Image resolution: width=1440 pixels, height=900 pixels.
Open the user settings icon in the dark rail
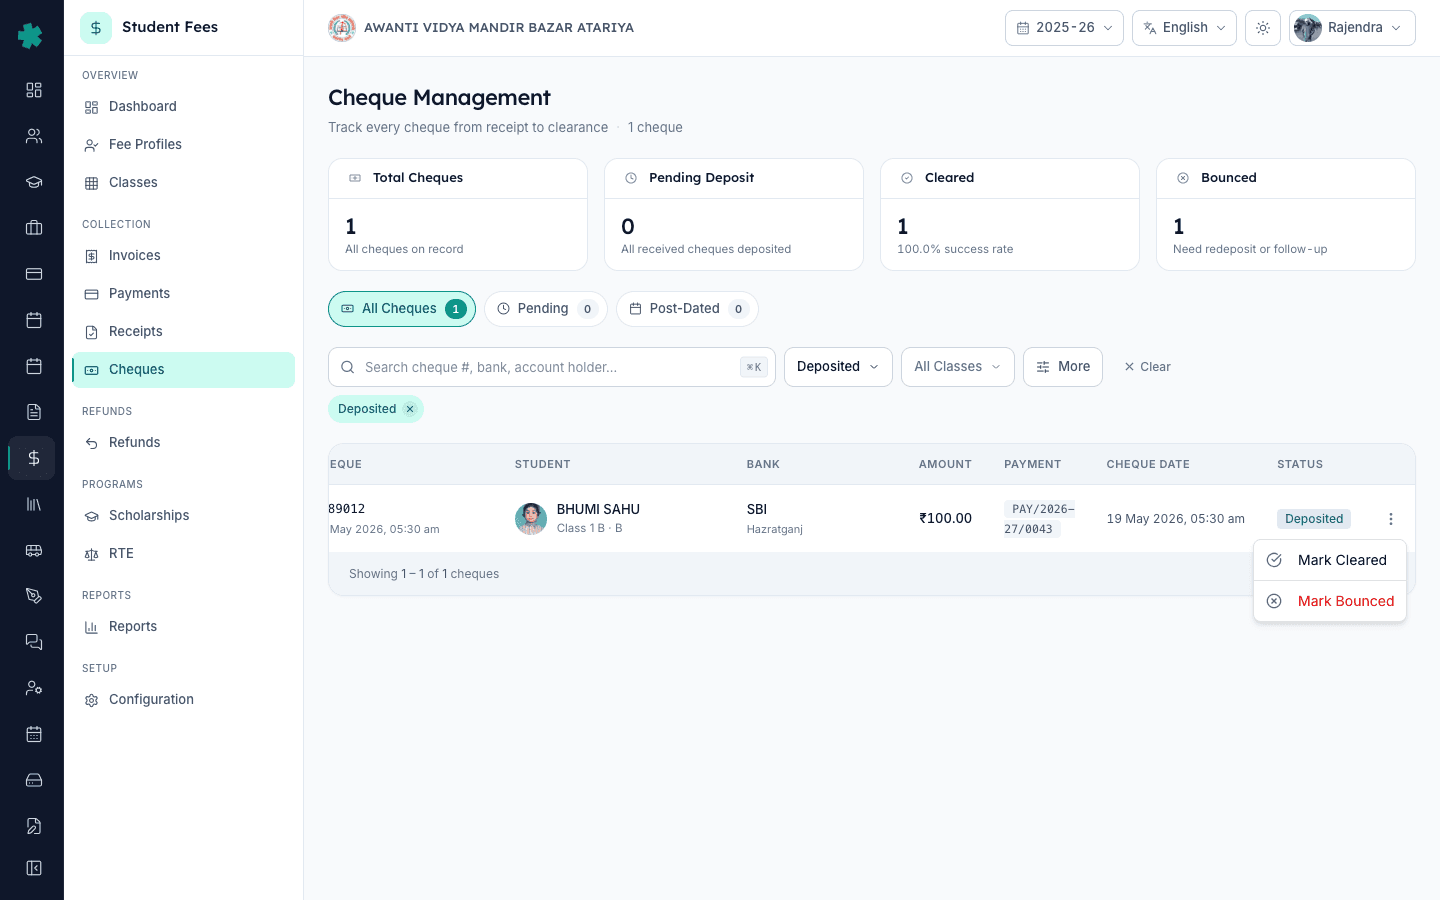[34, 688]
